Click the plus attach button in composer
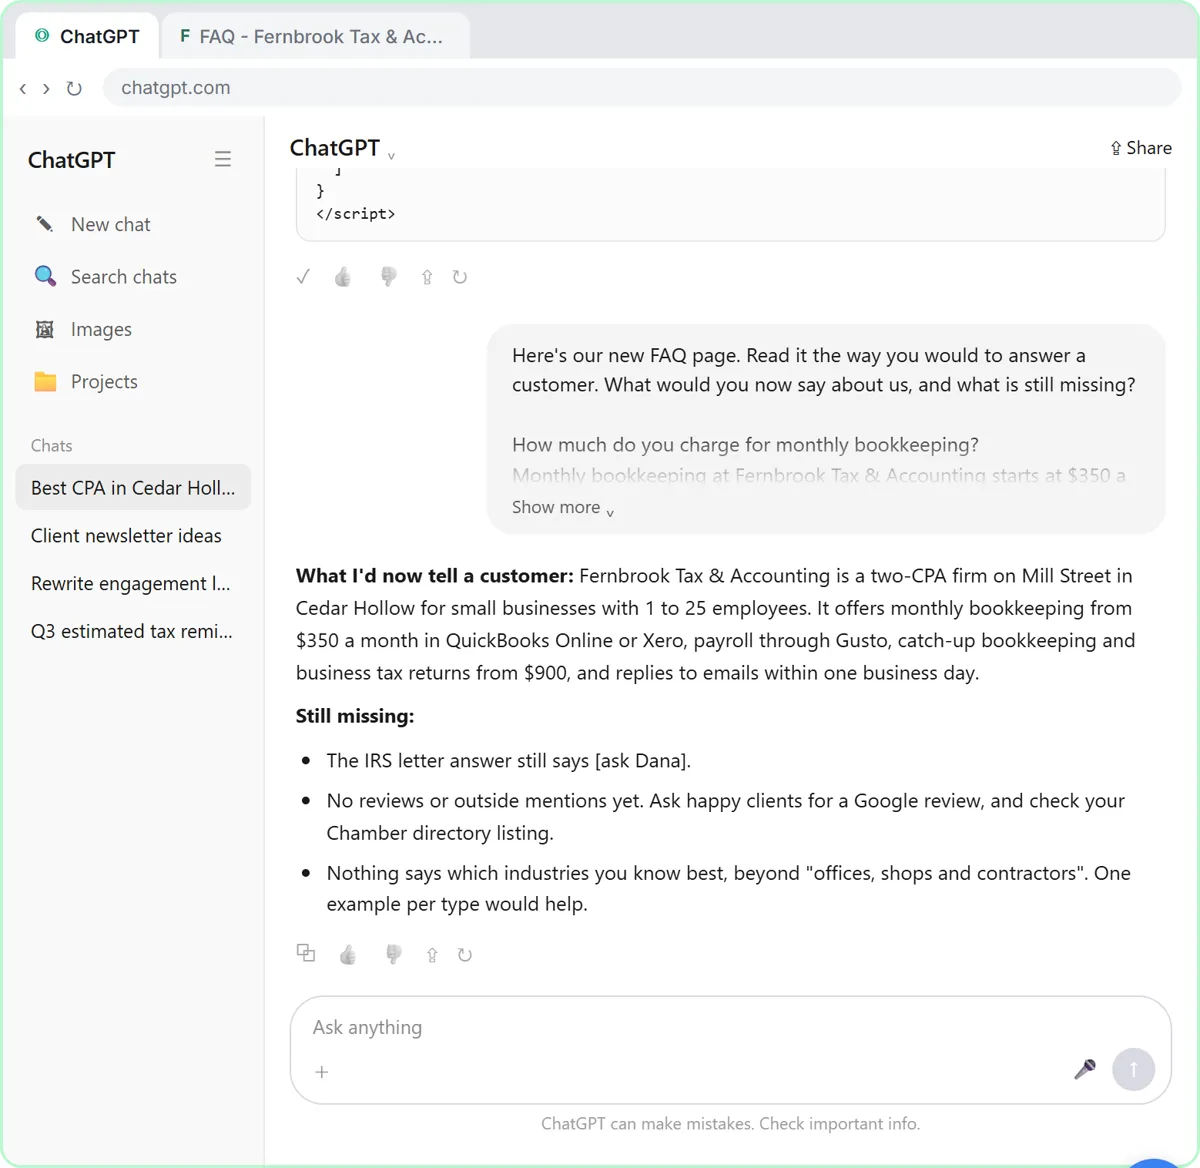The image size is (1200, 1168). click(x=322, y=1072)
